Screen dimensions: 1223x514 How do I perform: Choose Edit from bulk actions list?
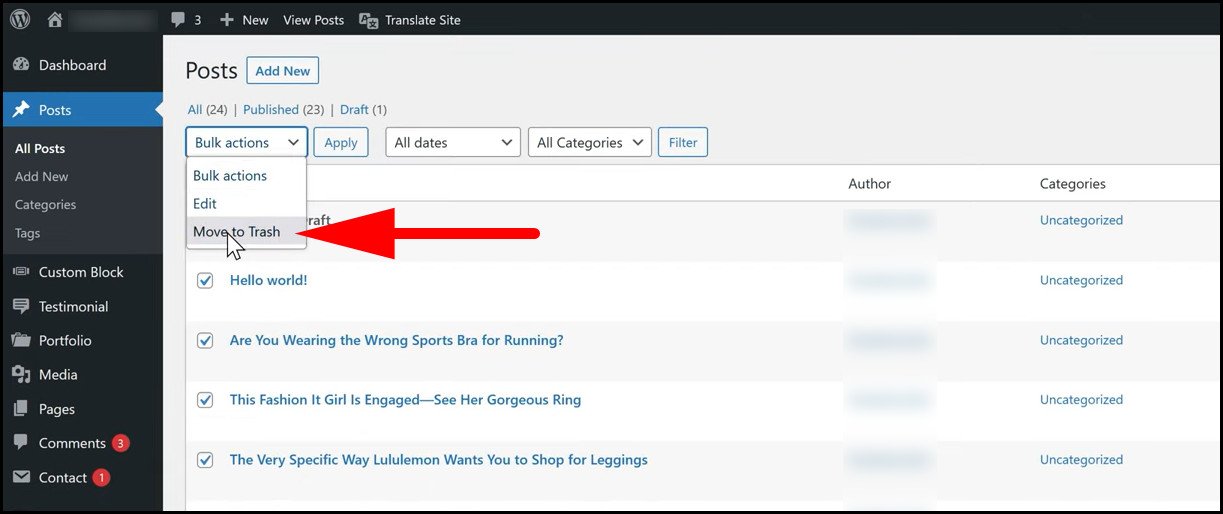[x=205, y=203]
